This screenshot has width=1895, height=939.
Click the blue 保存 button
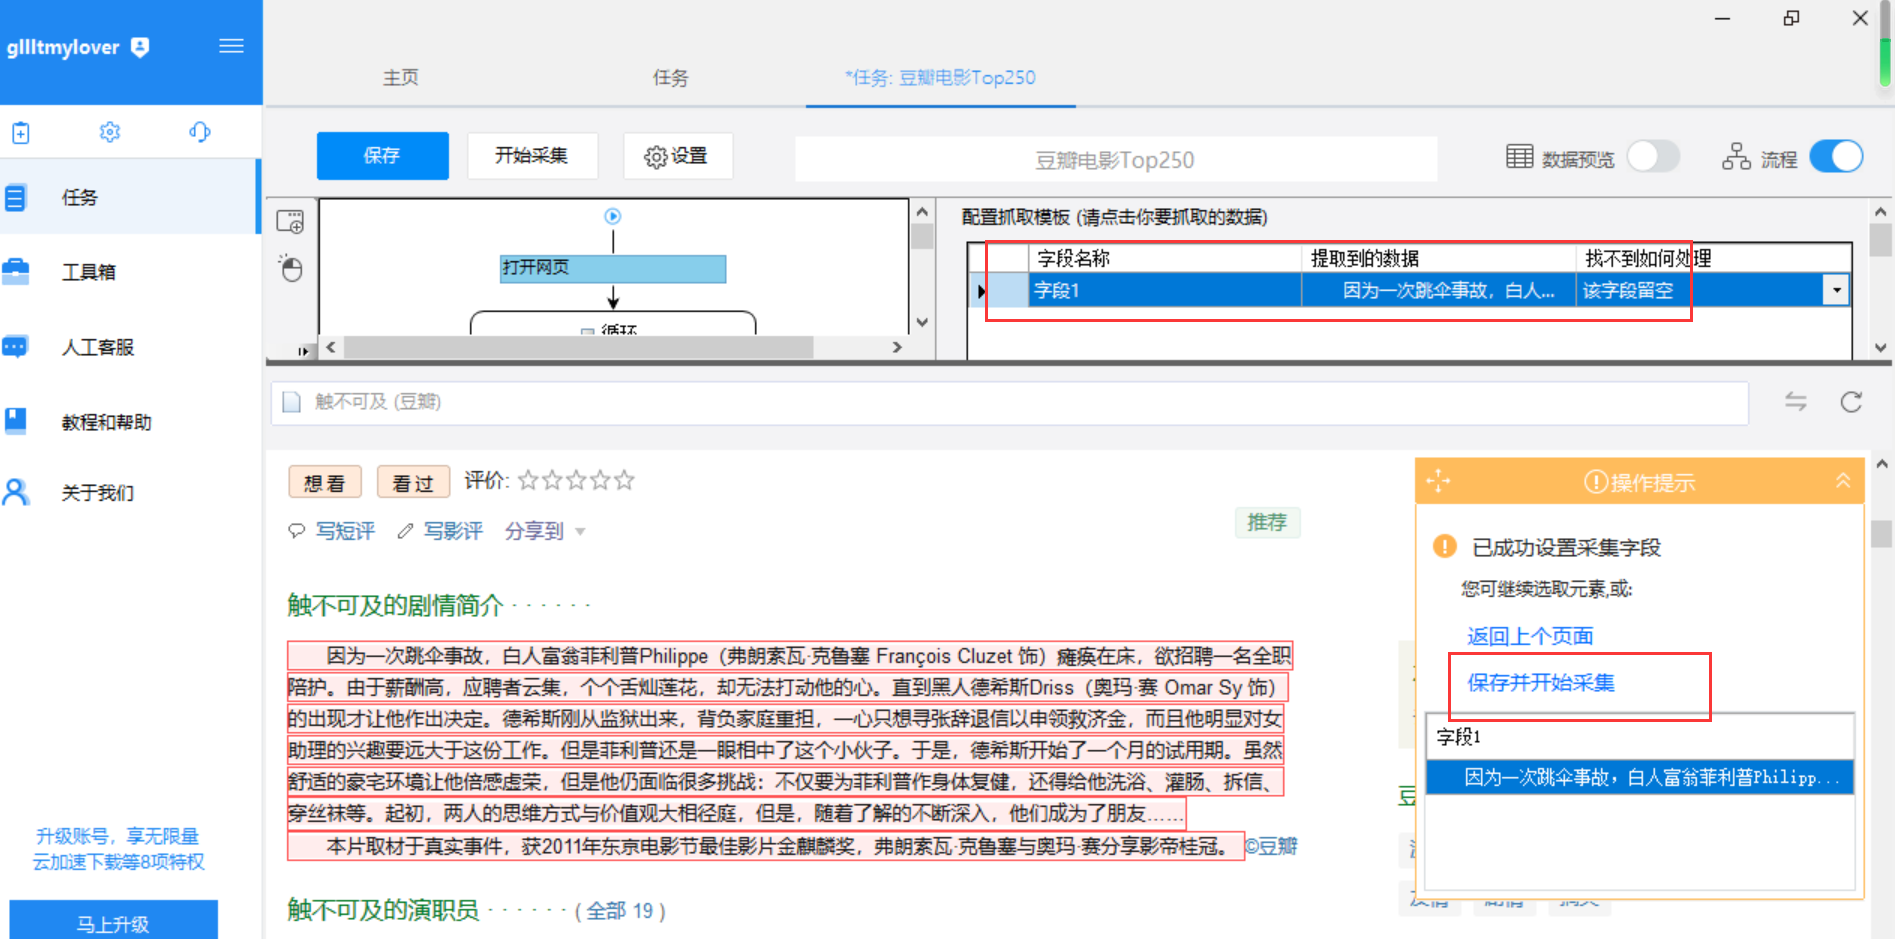382,156
